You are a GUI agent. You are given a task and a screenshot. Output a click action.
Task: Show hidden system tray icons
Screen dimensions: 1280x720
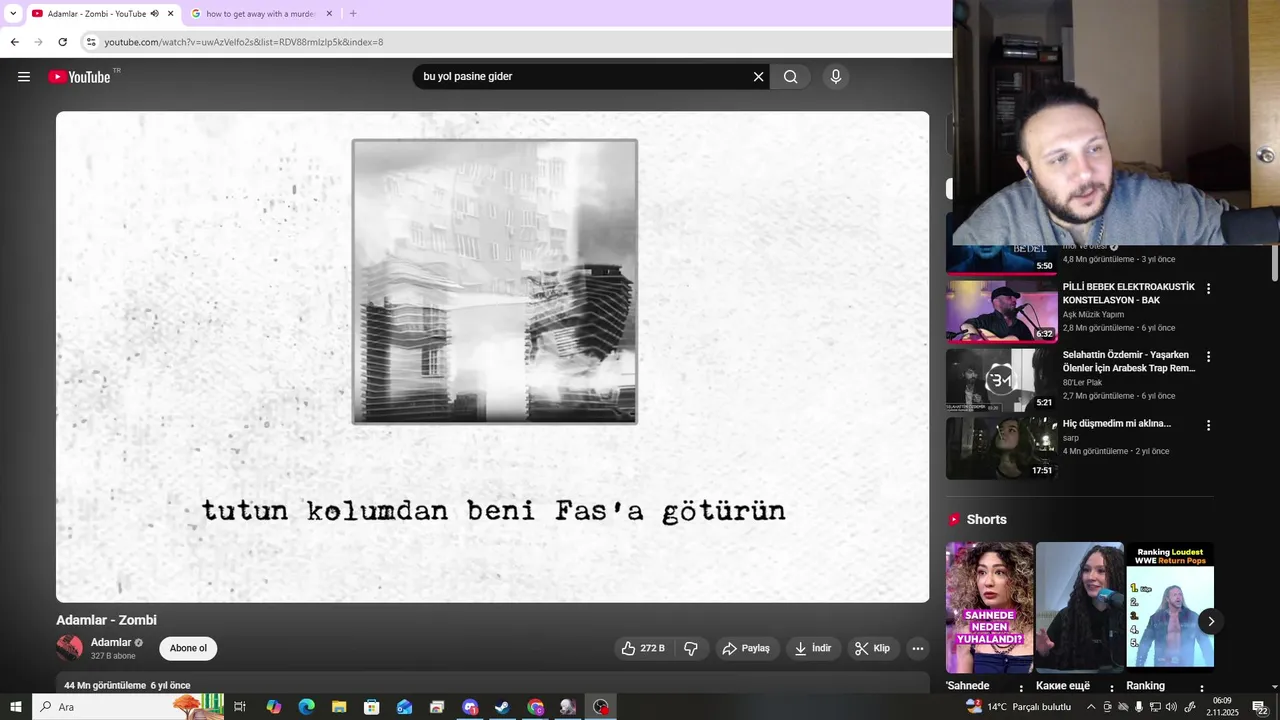1091,707
